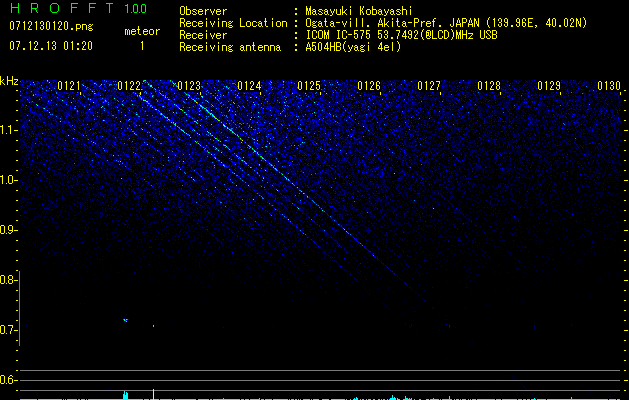629x400 pixels.
Task: Click the 0122 time marker
Action: click(x=129, y=85)
